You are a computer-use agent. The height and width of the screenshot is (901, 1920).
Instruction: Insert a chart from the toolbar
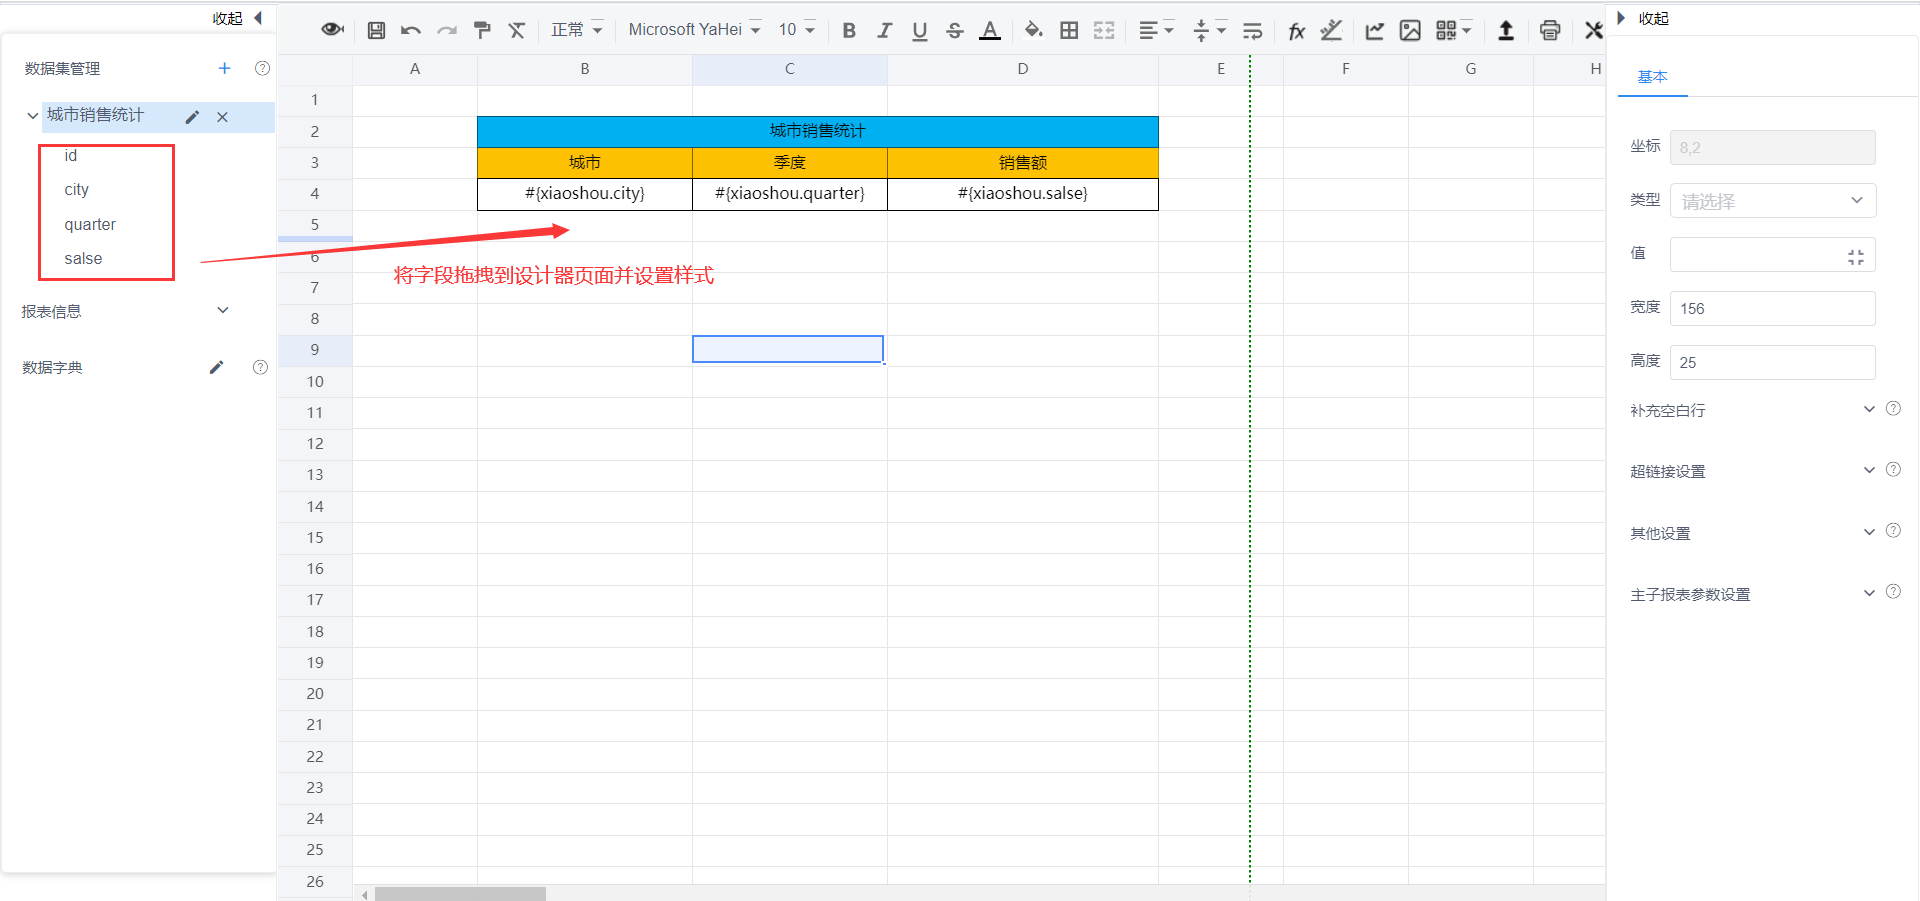1375,30
